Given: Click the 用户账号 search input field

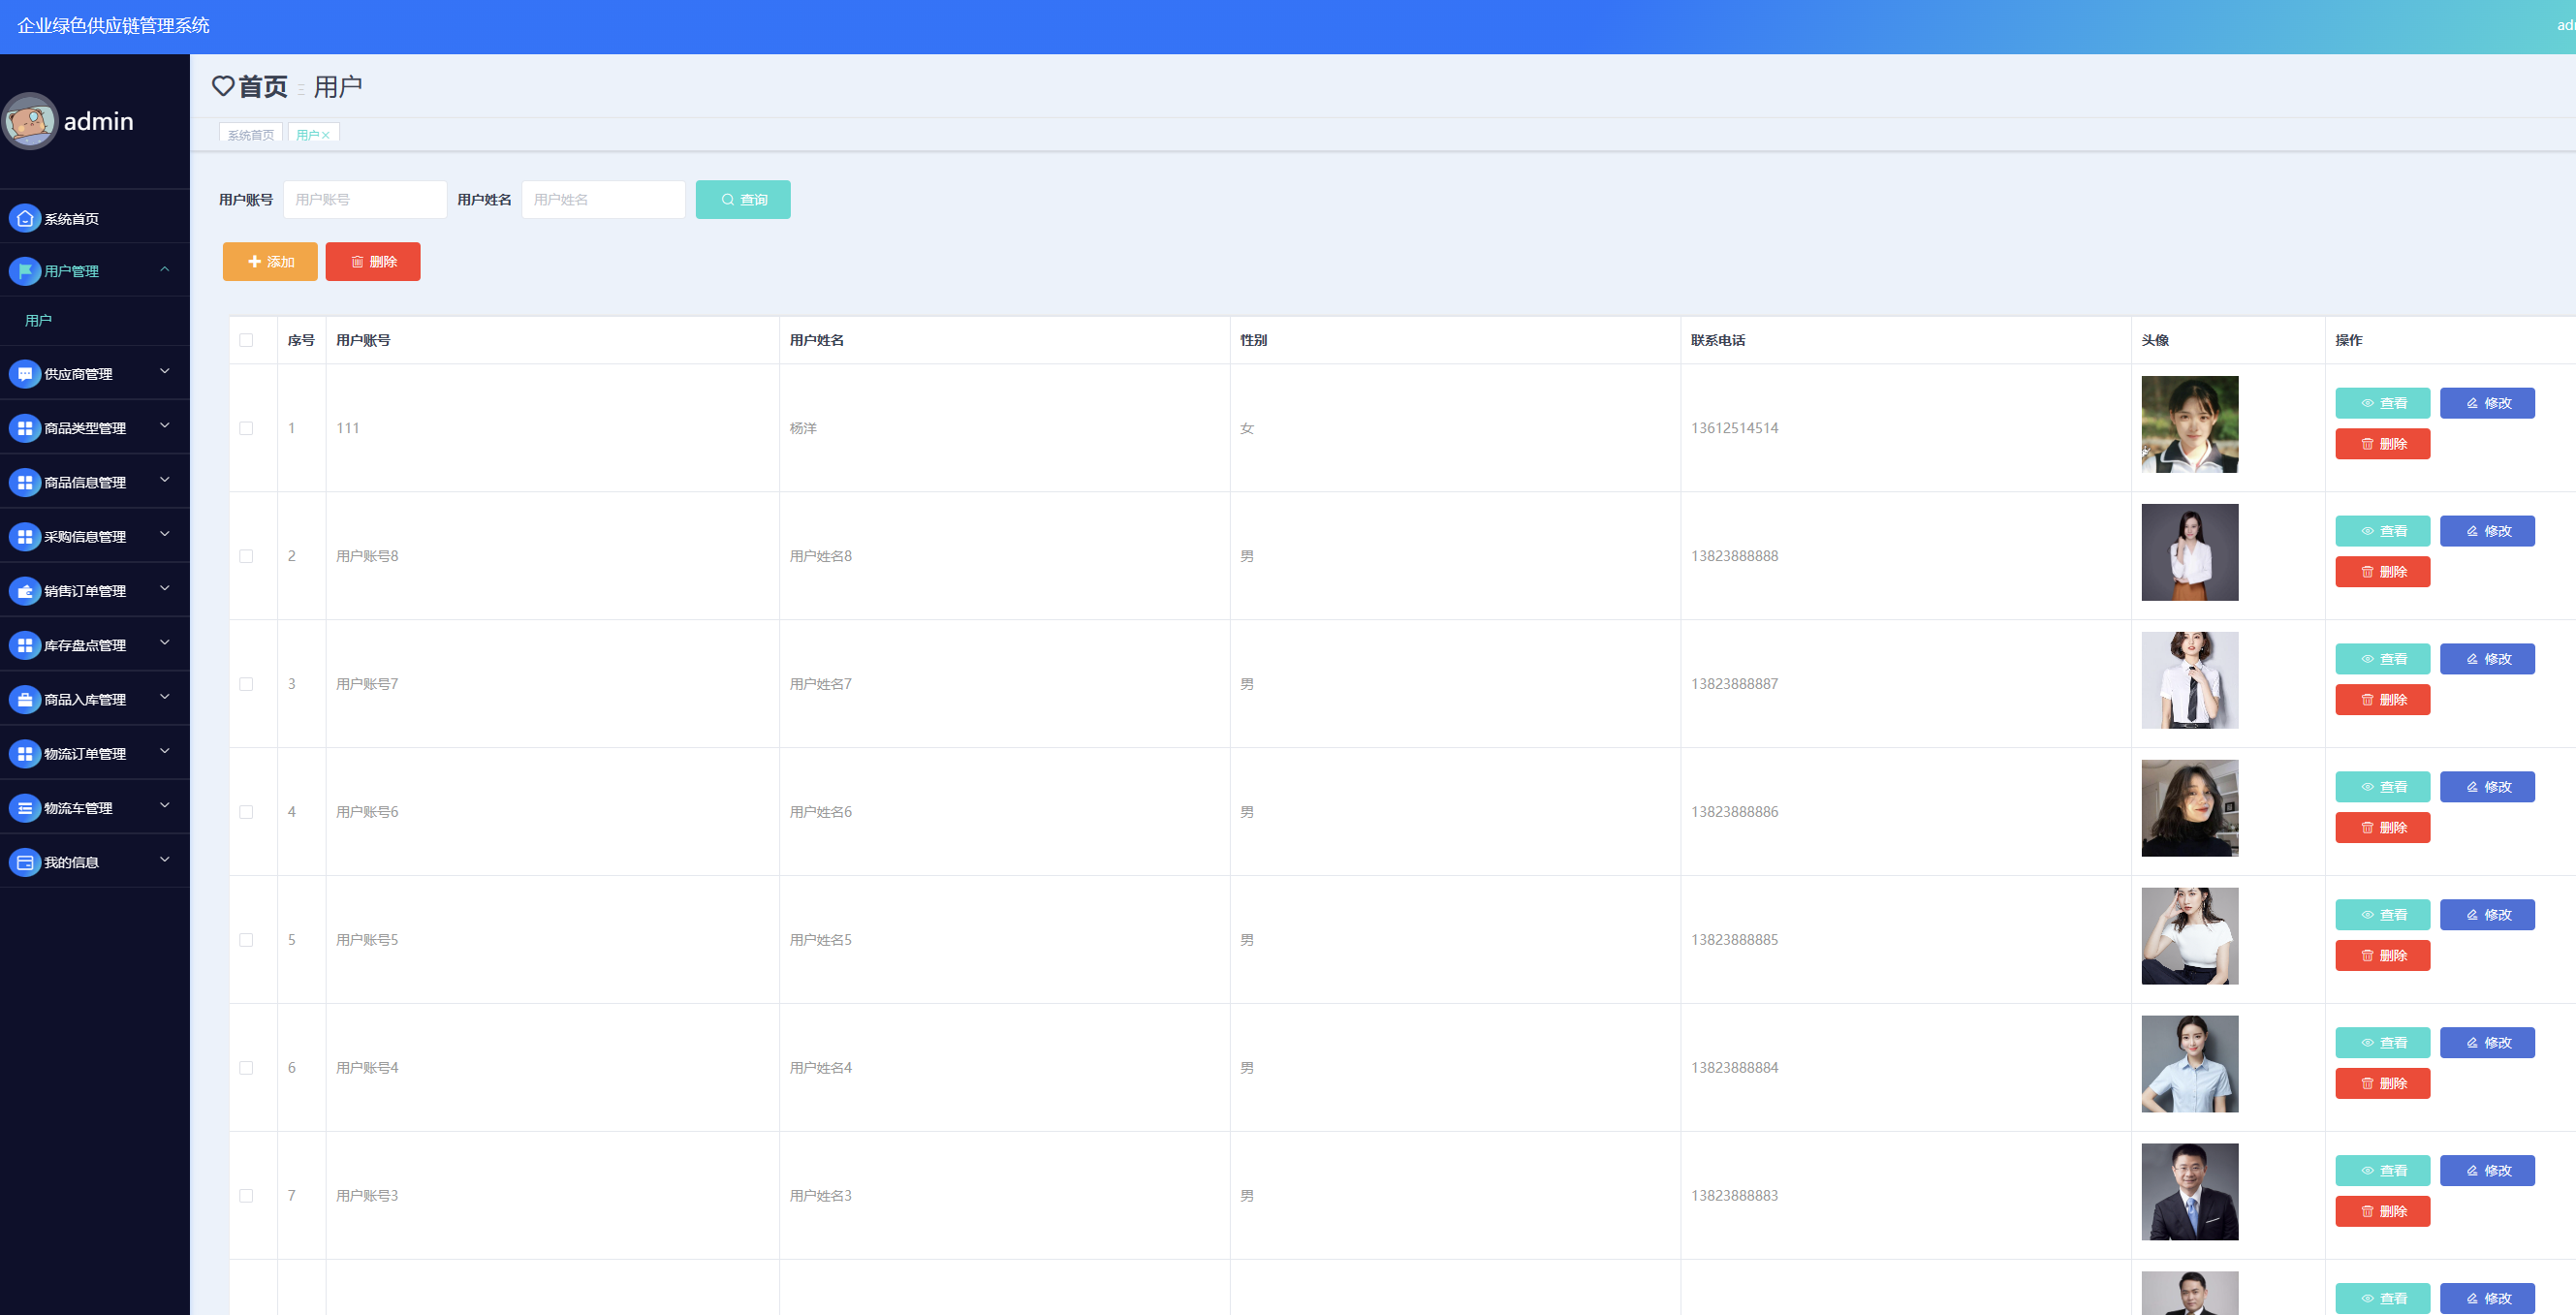Looking at the screenshot, I should 365,200.
